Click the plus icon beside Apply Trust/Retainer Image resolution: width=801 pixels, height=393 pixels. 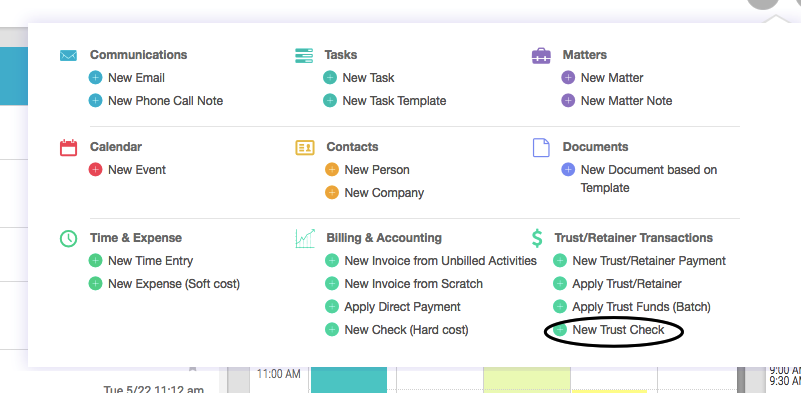pos(560,284)
